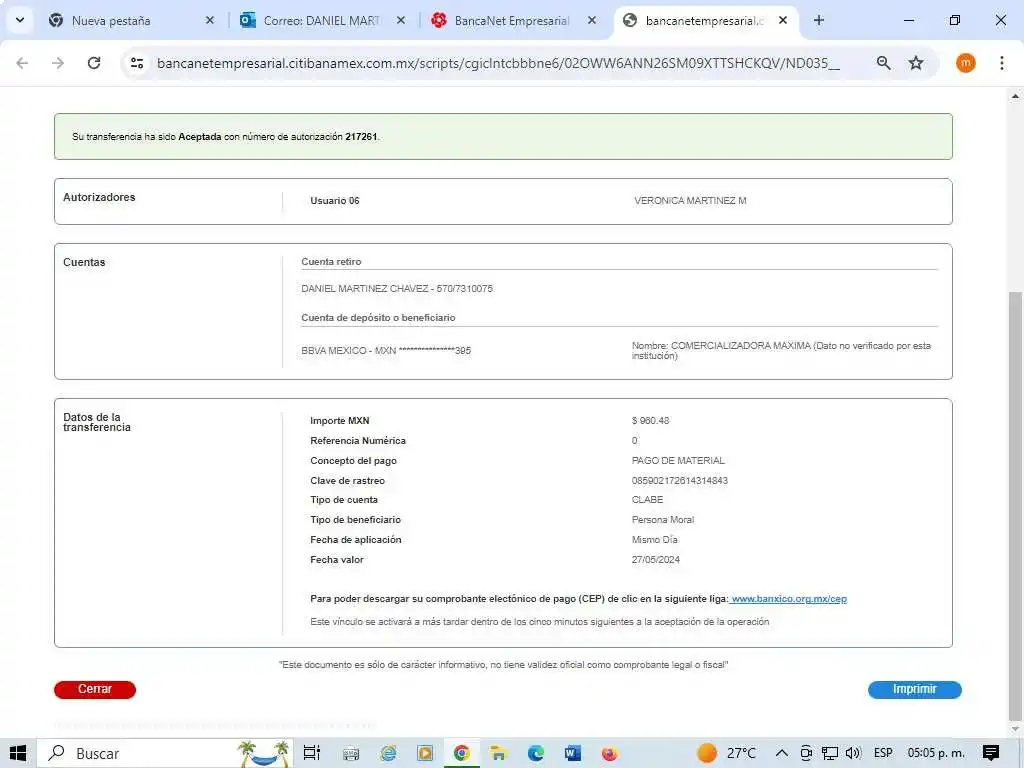Show hidden system tray icons
The width and height of the screenshot is (1024, 768).
point(781,753)
